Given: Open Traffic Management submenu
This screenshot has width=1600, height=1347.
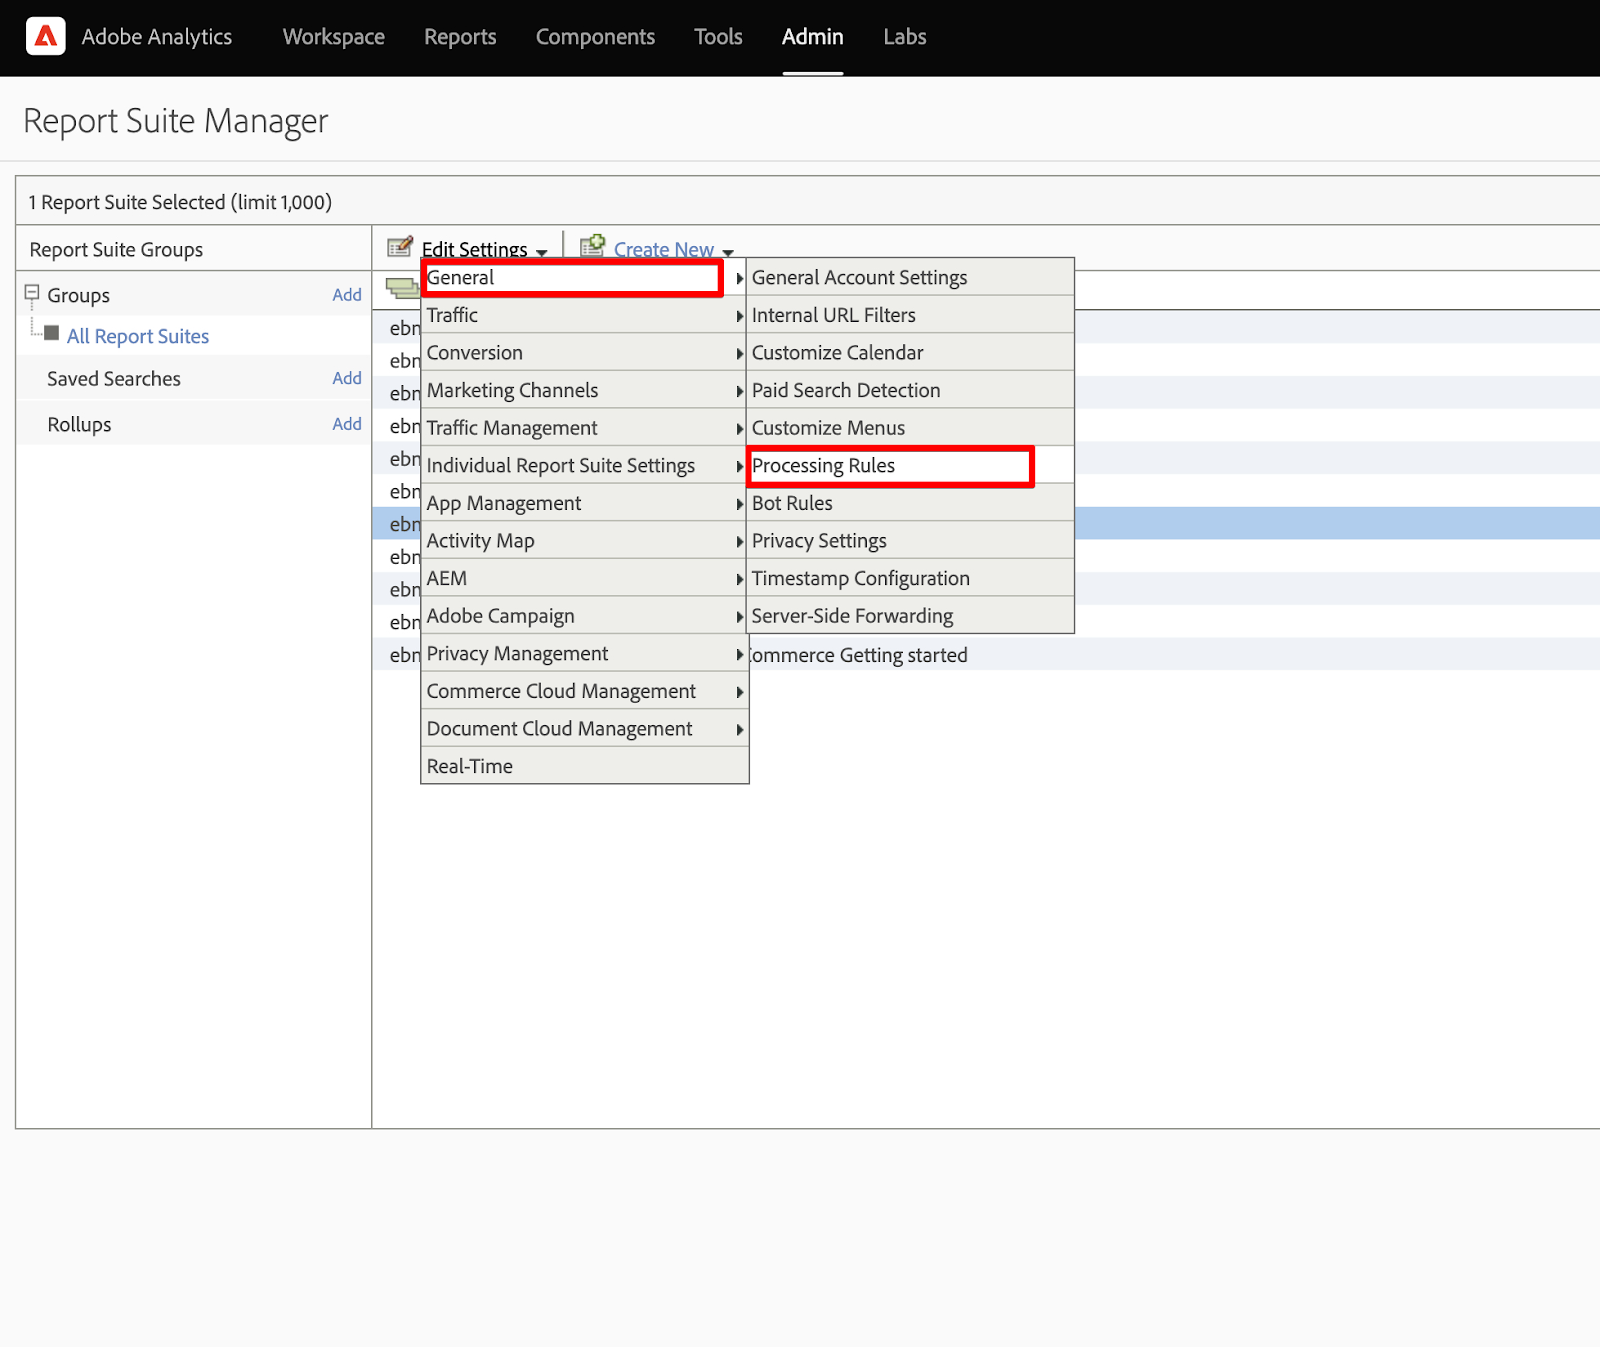Looking at the screenshot, I should (x=585, y=428).
